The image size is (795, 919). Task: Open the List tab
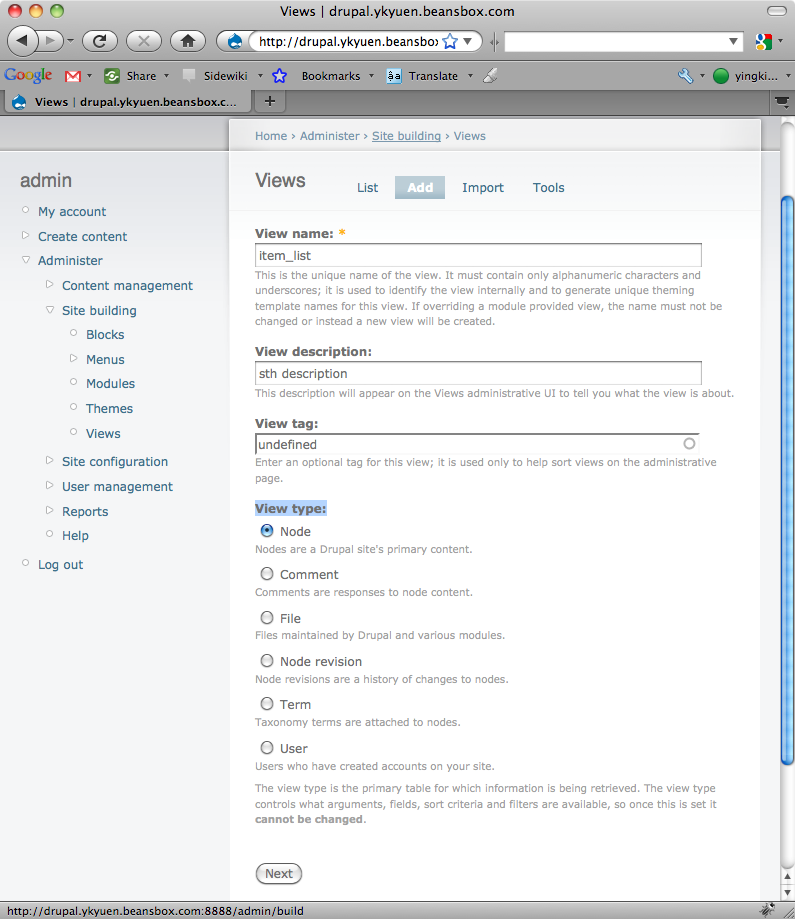click(367, 188)
